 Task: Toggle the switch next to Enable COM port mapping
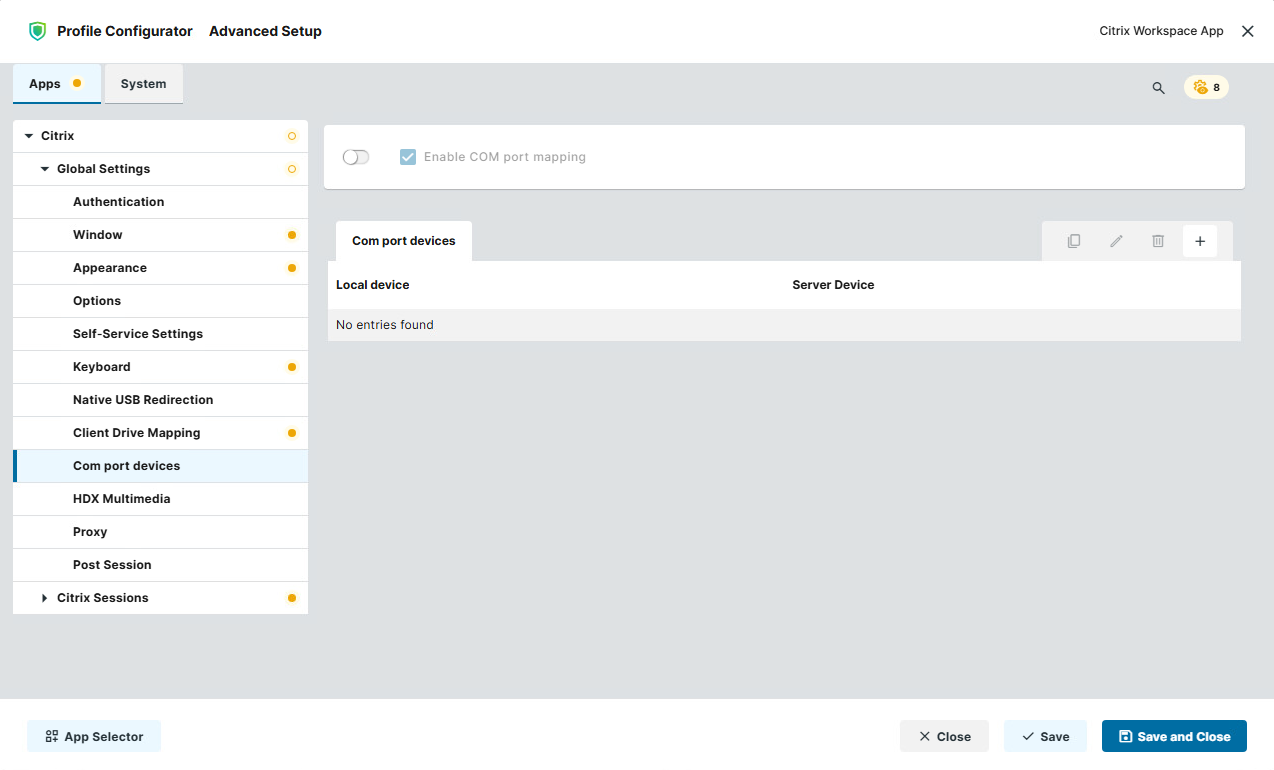coord(356,157)
